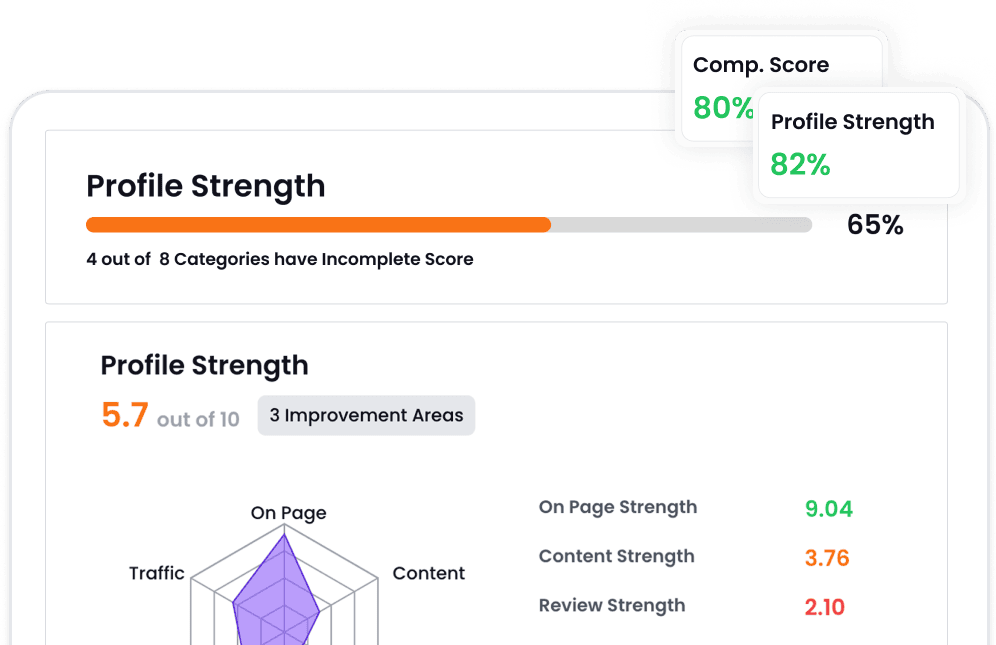Click the incomplete categories summary text
The height and width of the screenshot is (645, 996).
pos(280,259)
